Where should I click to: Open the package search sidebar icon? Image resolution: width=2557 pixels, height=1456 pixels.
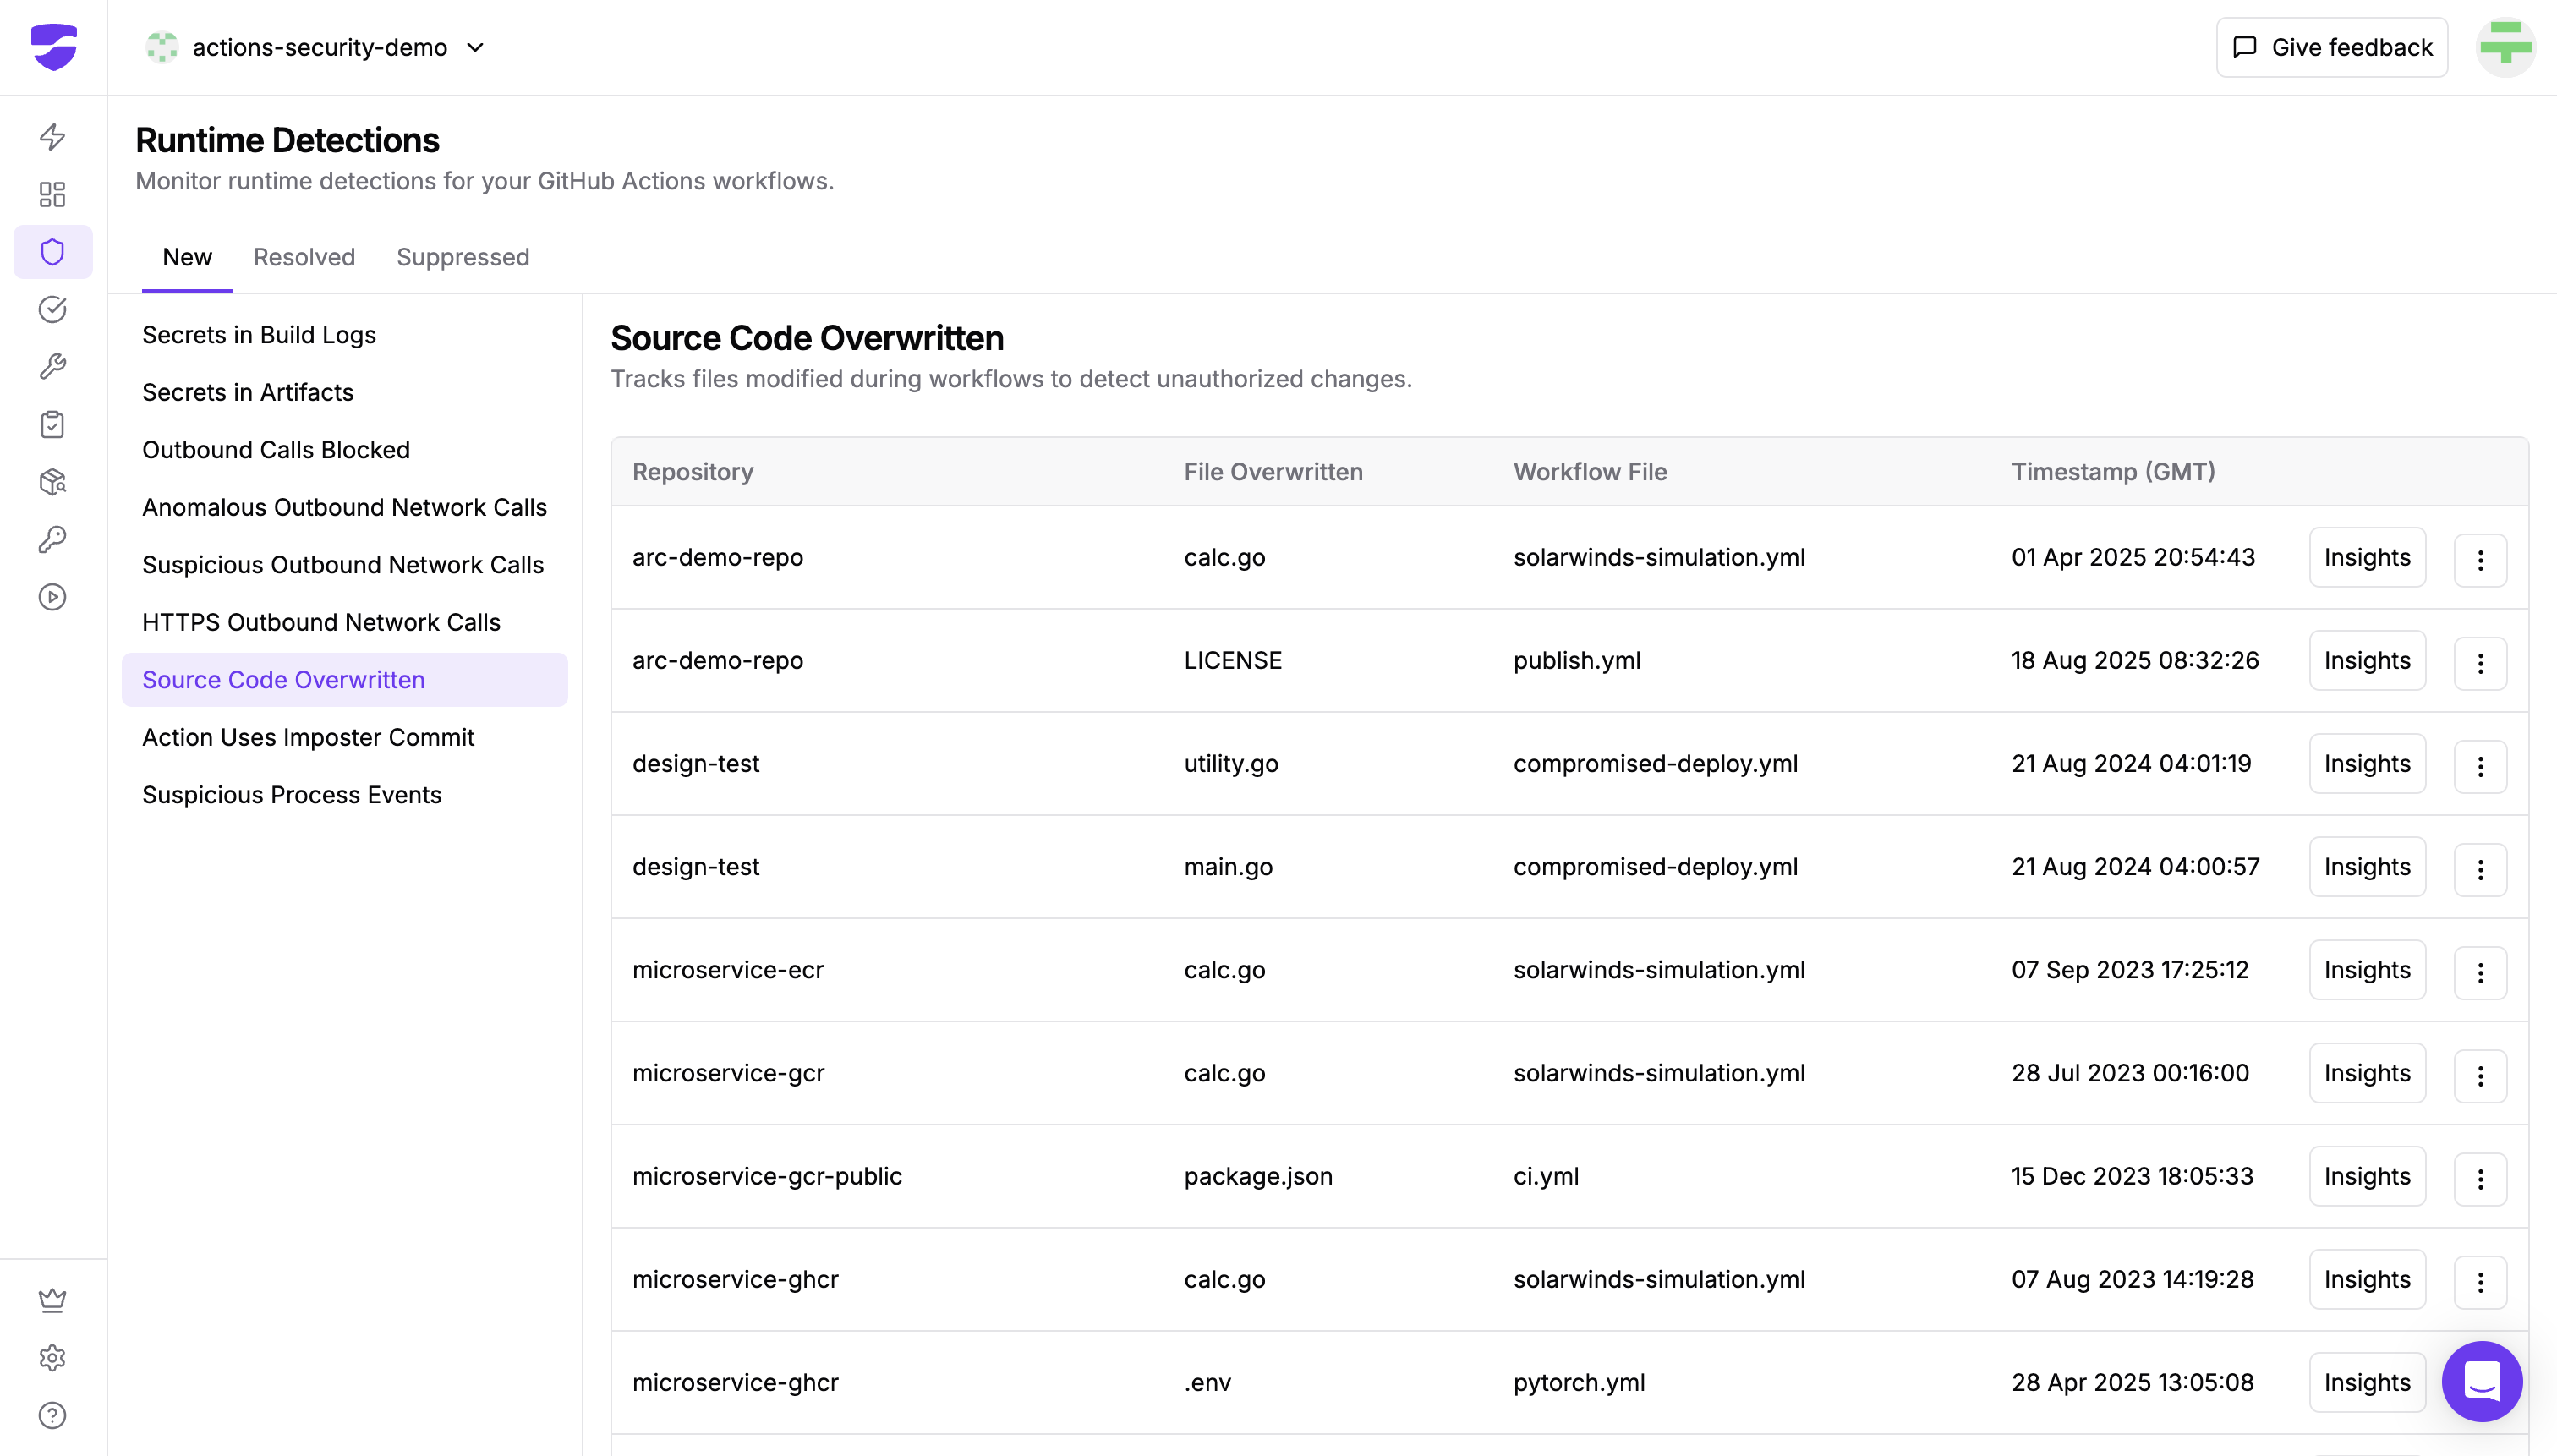(52, 482)
